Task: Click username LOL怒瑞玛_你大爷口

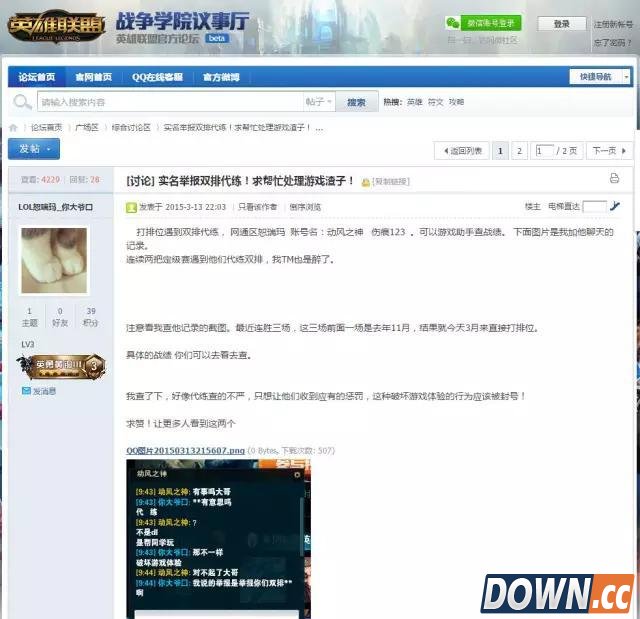Action: [x=55, y=207]
